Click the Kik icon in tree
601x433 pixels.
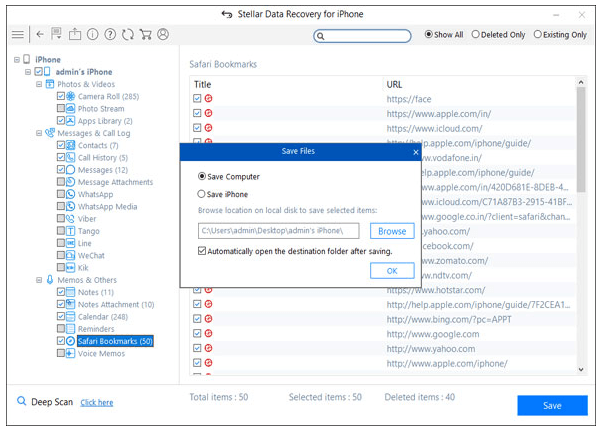click(71, 267)
